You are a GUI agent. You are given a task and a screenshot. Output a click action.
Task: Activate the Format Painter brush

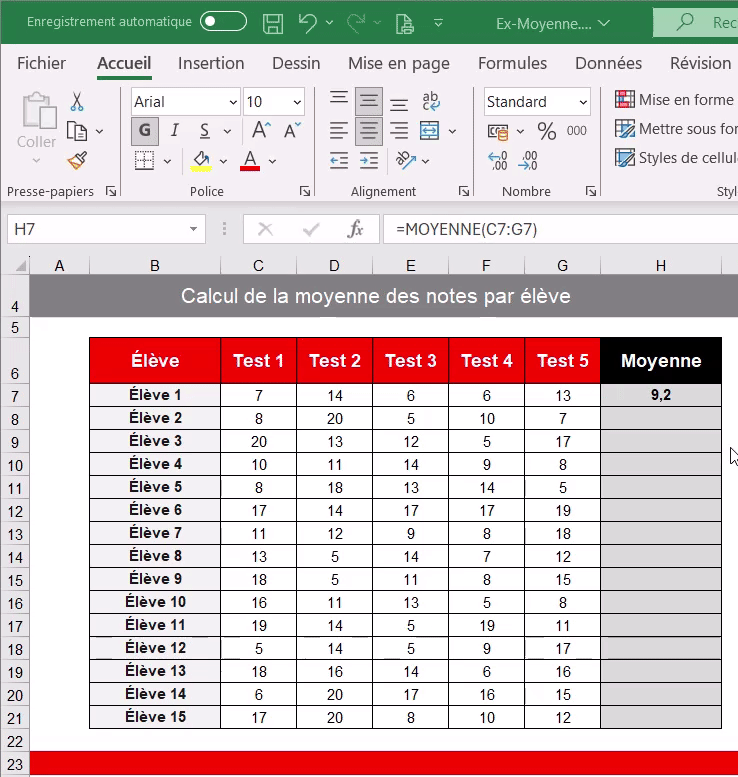(77, 160)
